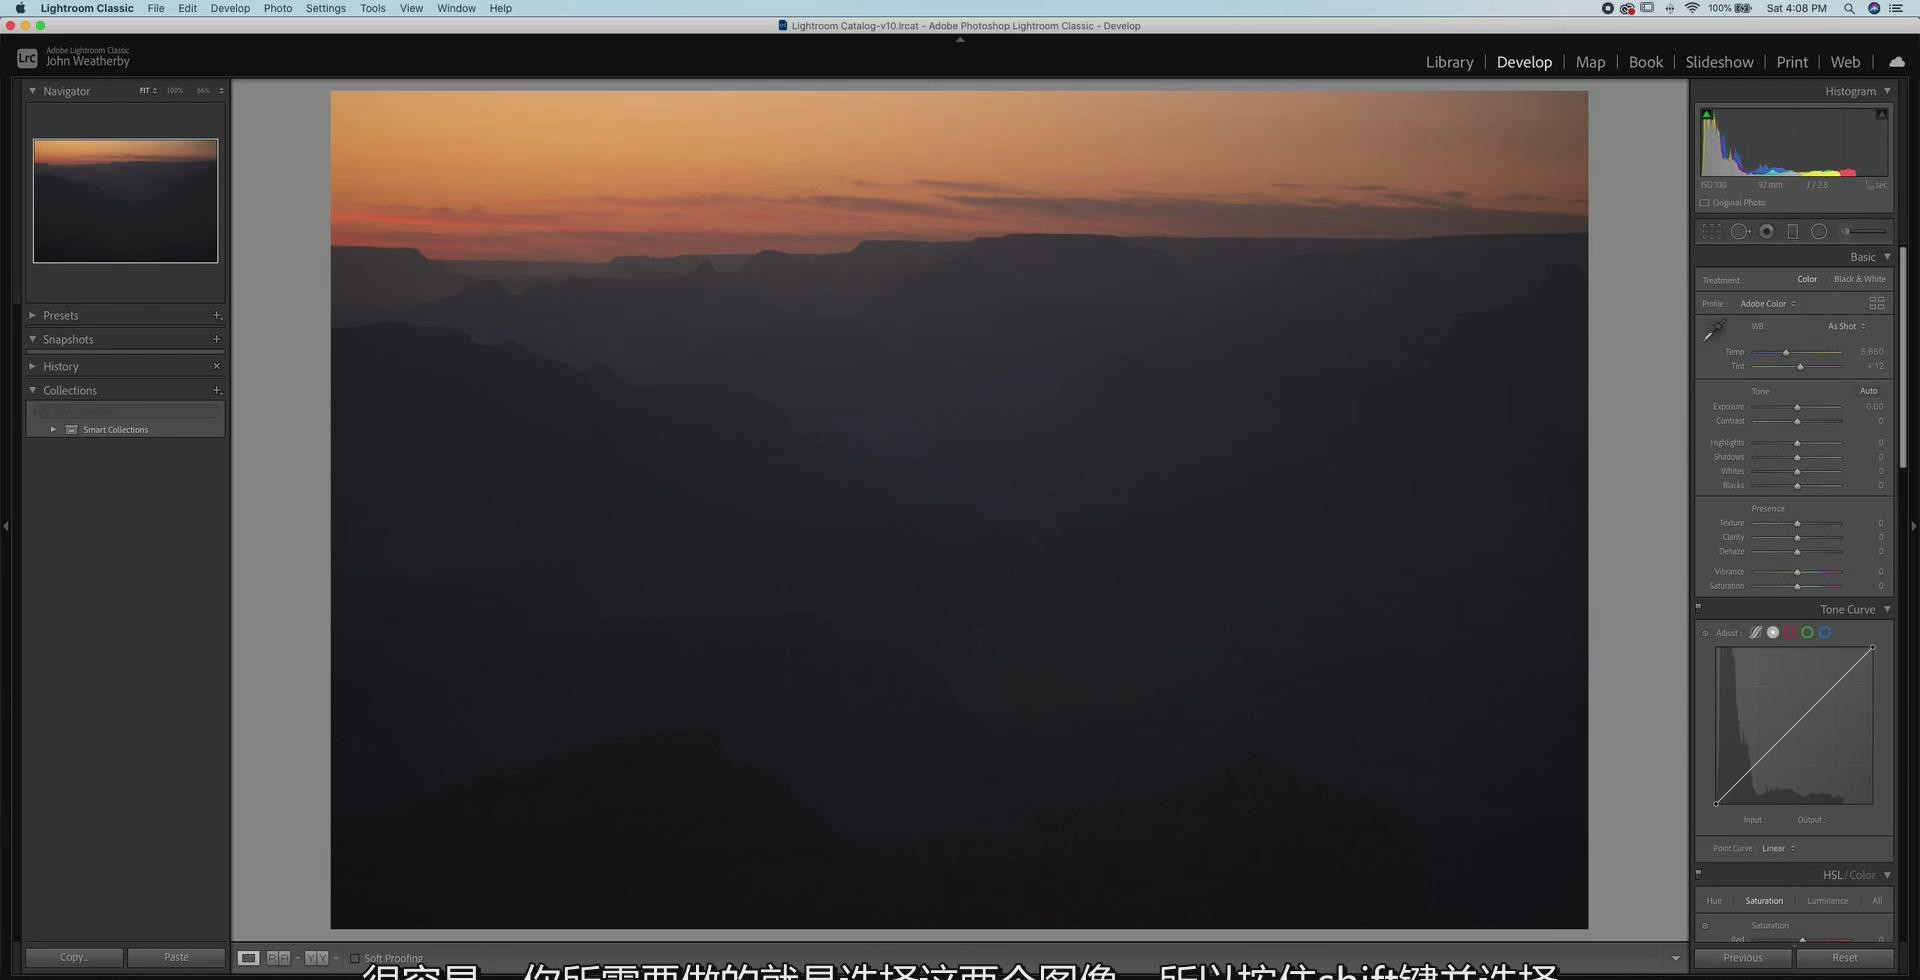
Task: Create a new snapshot with plus icon
Action: click(x=217, y=339)
